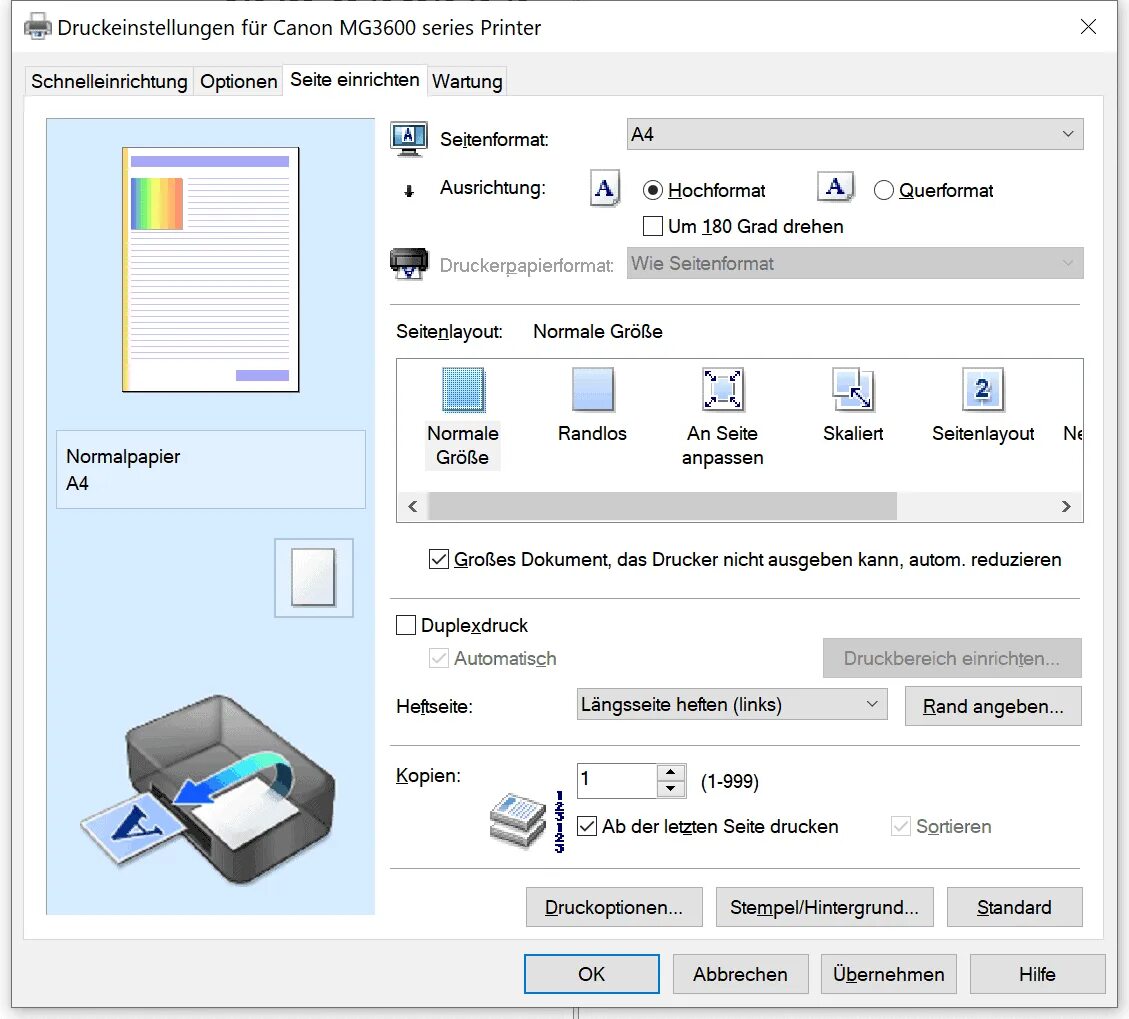
Task: Click the Querformat landscape orientation icon
Action: click(835, 187)
